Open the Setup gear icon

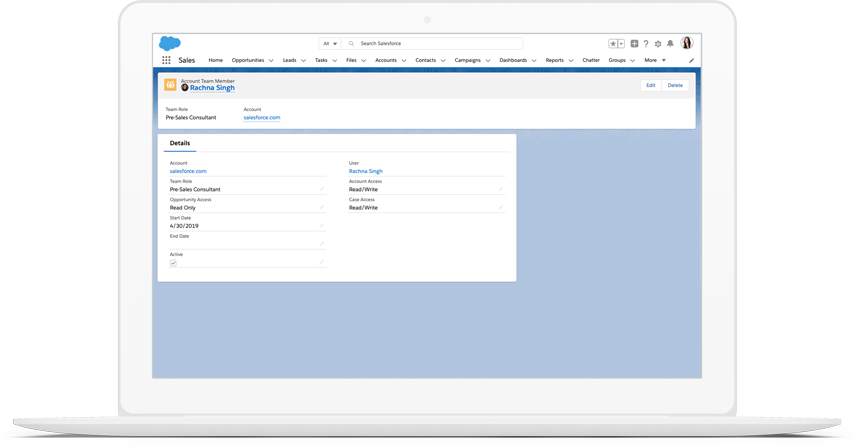[x=658, y=44]
